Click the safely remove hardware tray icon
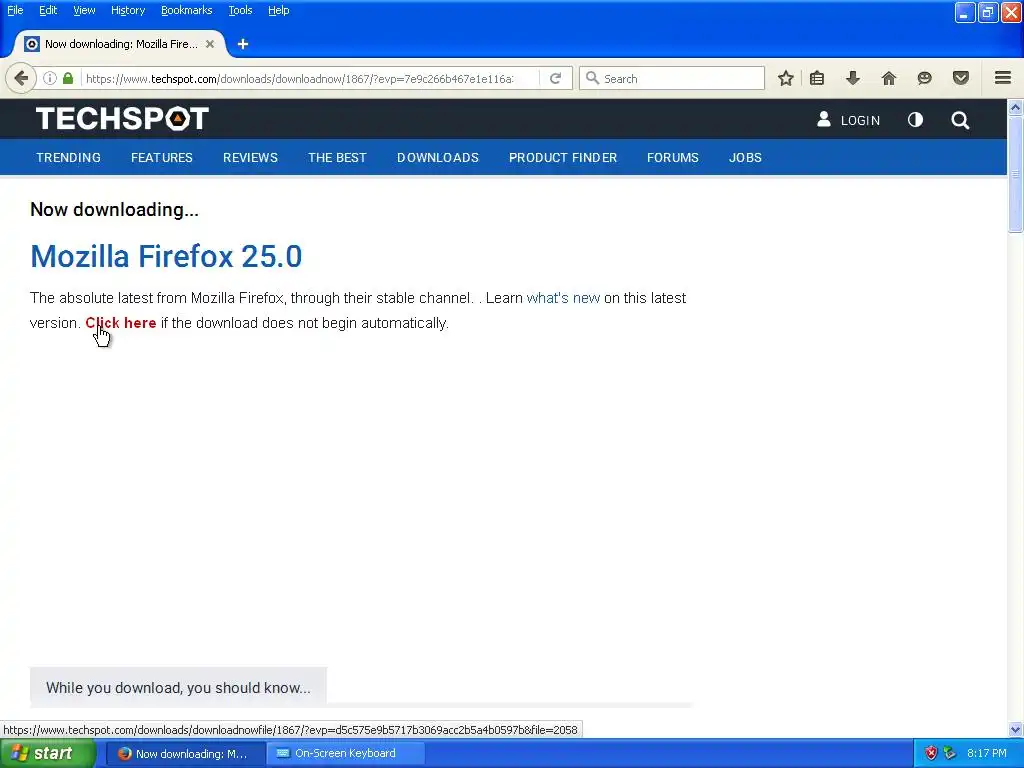The width and height of the screenshot is (1024, 768). pos(950,753)
